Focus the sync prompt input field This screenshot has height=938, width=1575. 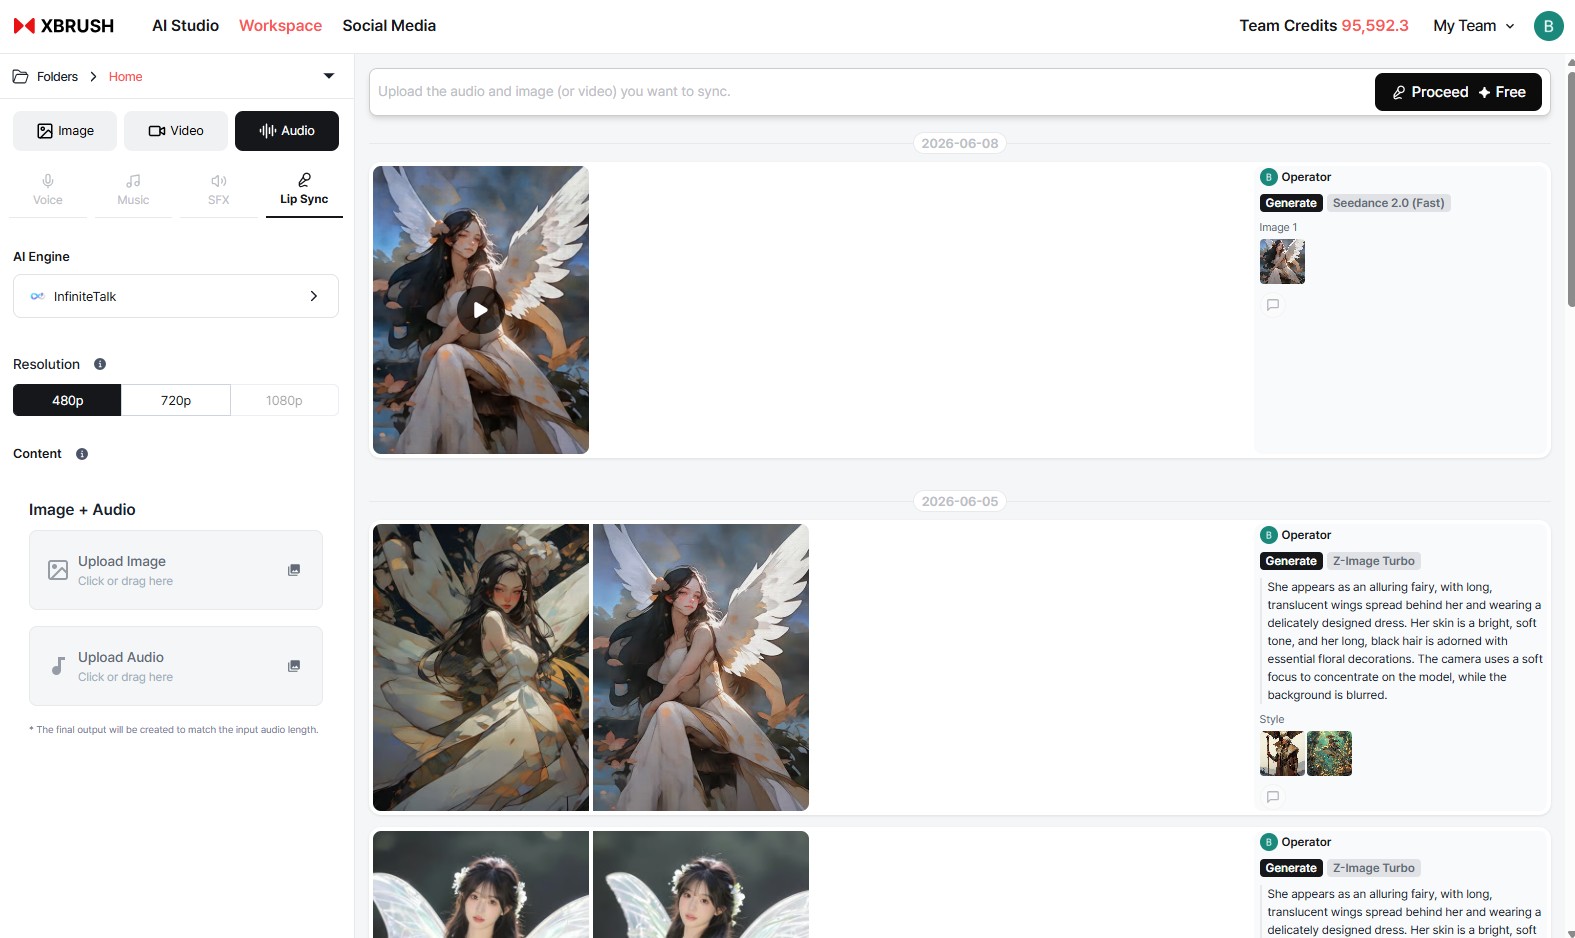pyautogui.click(x=870, y=92)
